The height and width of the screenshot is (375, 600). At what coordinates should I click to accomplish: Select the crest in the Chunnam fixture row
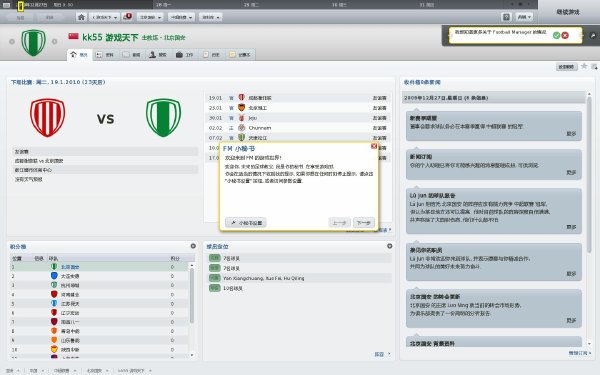241,127
